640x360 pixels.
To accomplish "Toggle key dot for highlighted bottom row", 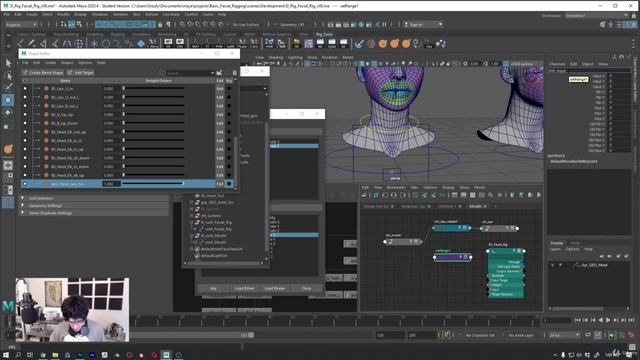I will 229,184.
